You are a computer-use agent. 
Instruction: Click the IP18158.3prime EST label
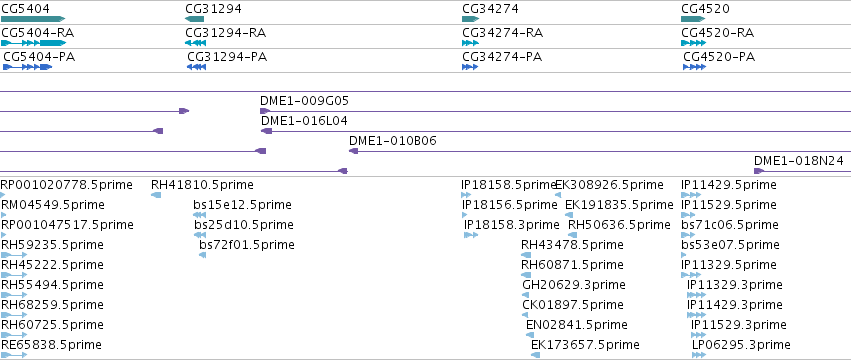511,225
